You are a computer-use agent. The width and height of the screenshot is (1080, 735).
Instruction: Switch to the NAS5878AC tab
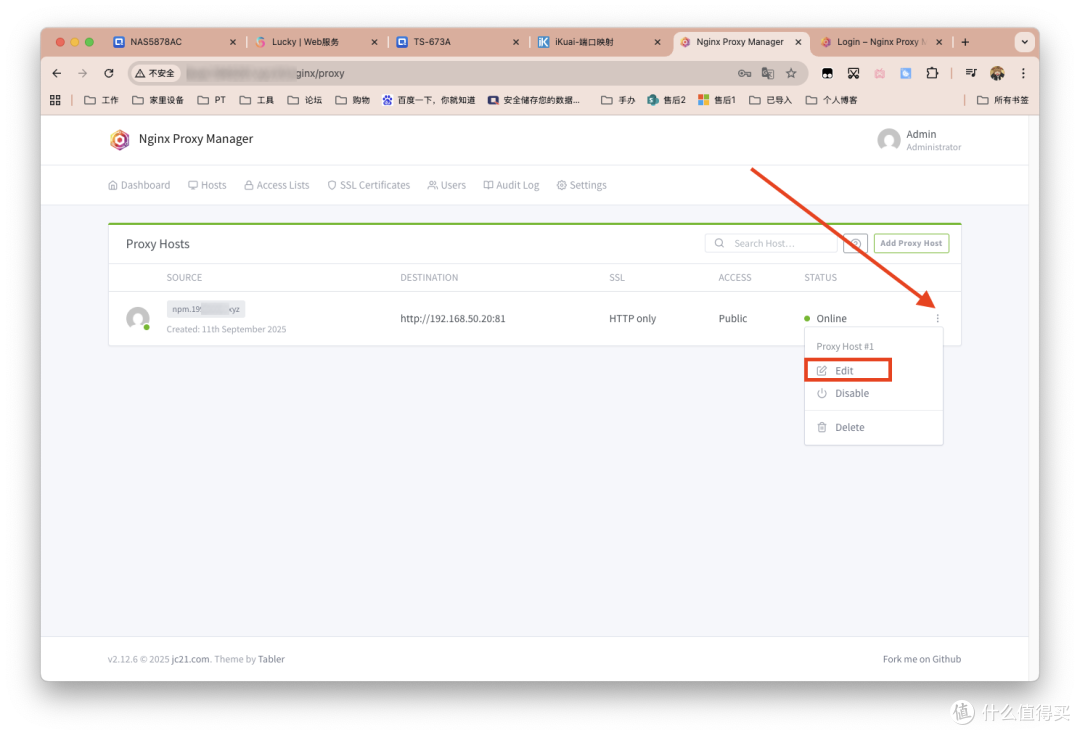pyautogui.click(x=174, y=42)
